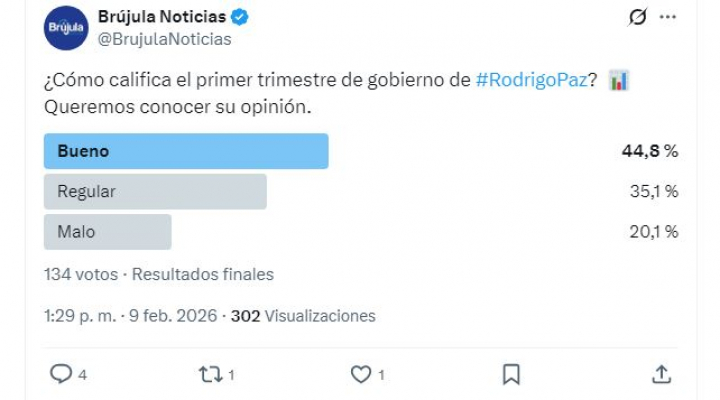Screen dimensions: 720x400
Task: Click the reply comment icon
Action: pyautogui.click(x=62, y=374)
